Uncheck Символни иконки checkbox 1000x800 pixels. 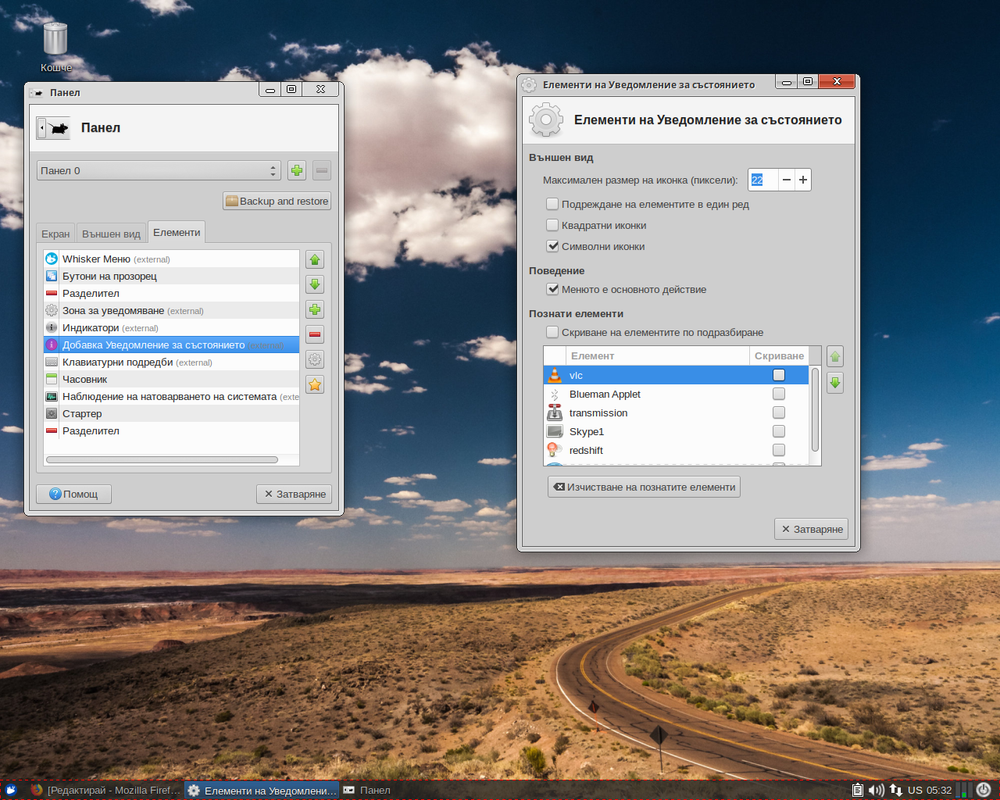click(552, 246)
